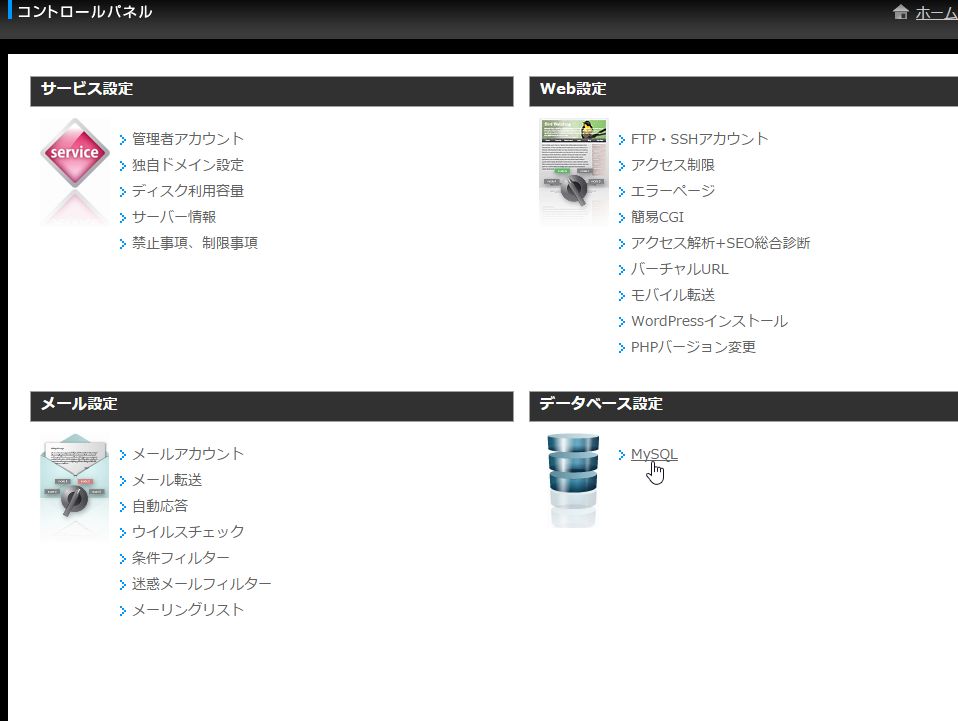The width and height of the screenshot is (958, 721).
Task: Open サーバー情報 page
Action: [x=174, y=217]
